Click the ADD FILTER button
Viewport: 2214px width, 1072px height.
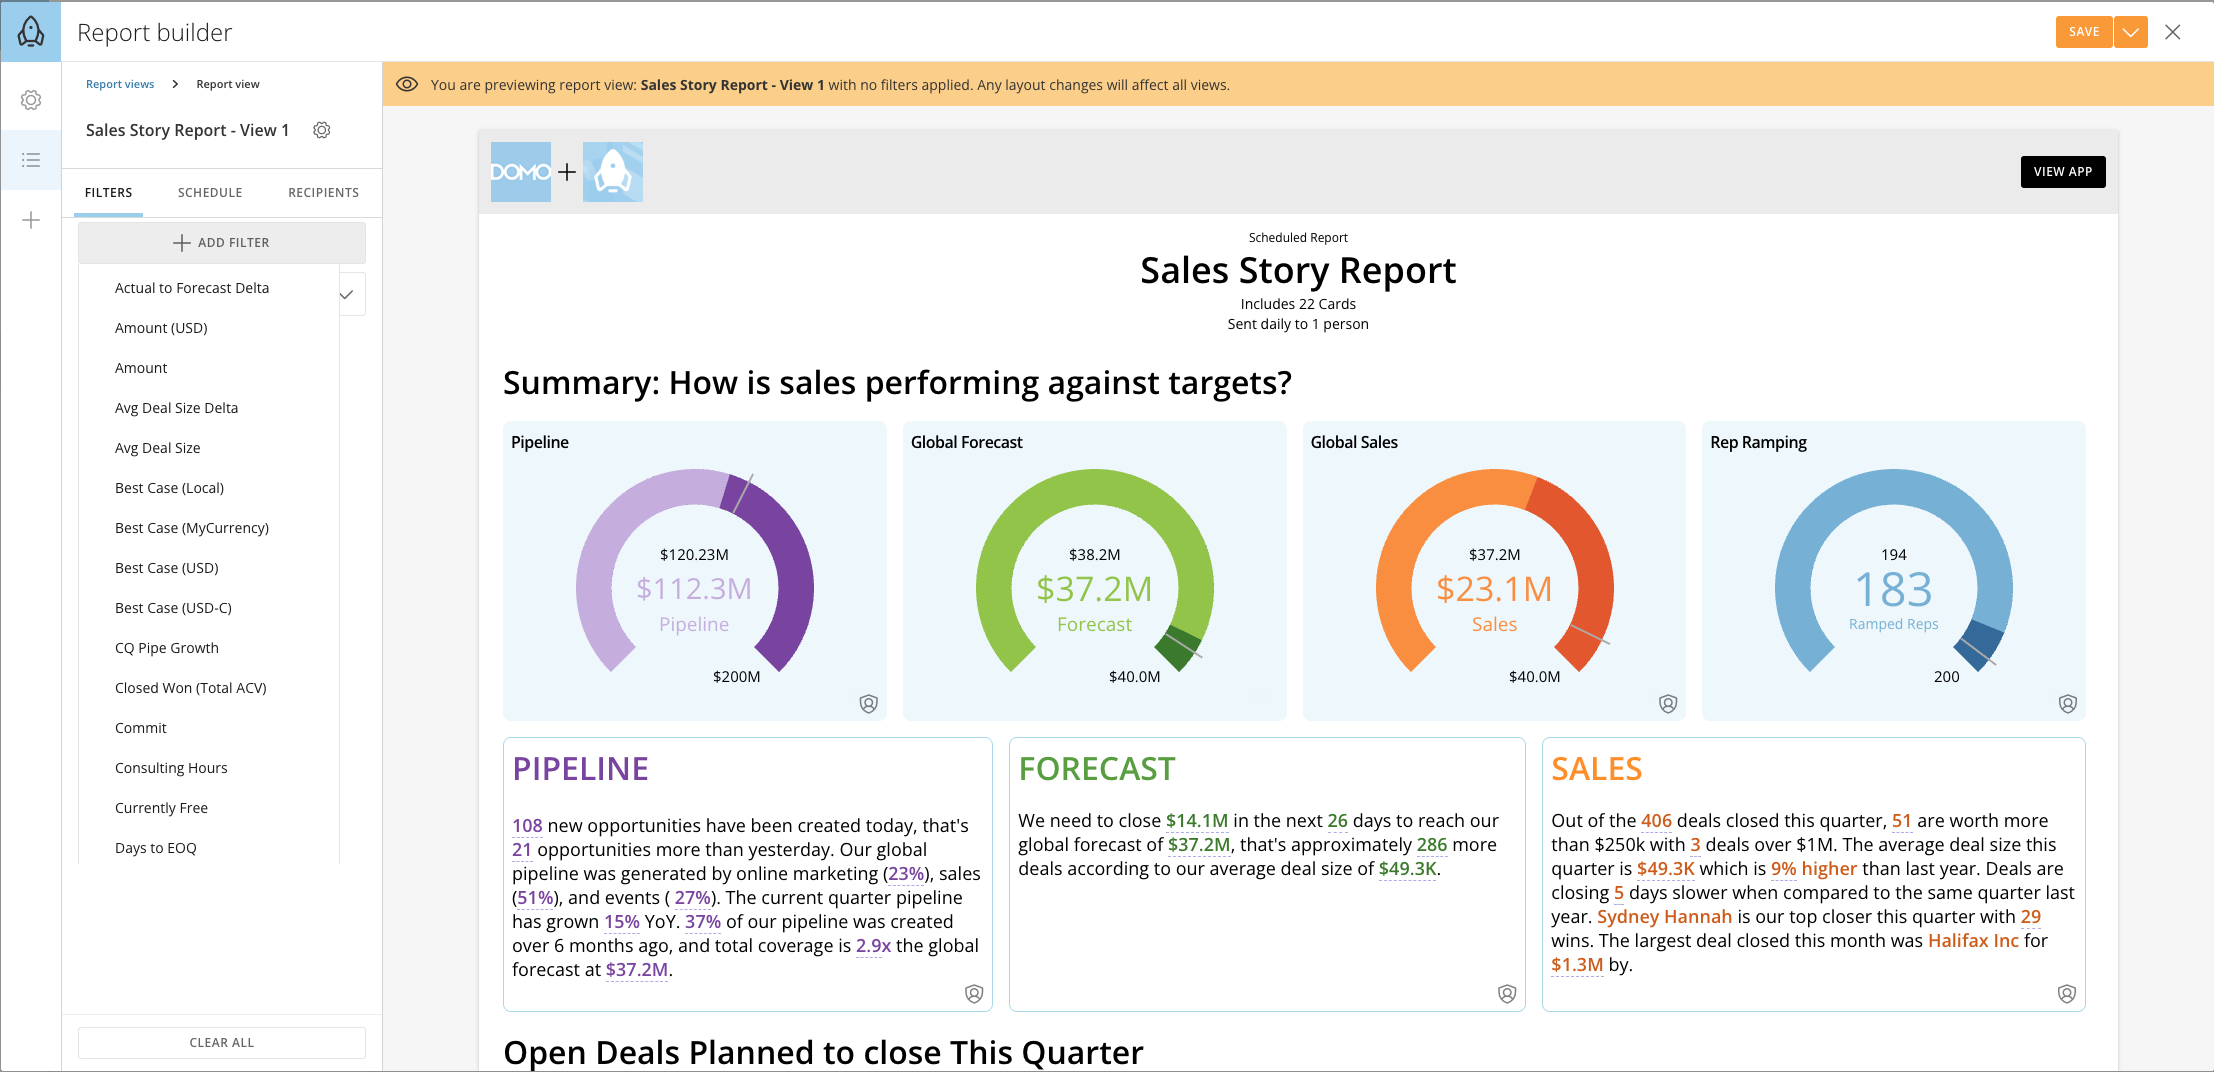tap(221, 242)
